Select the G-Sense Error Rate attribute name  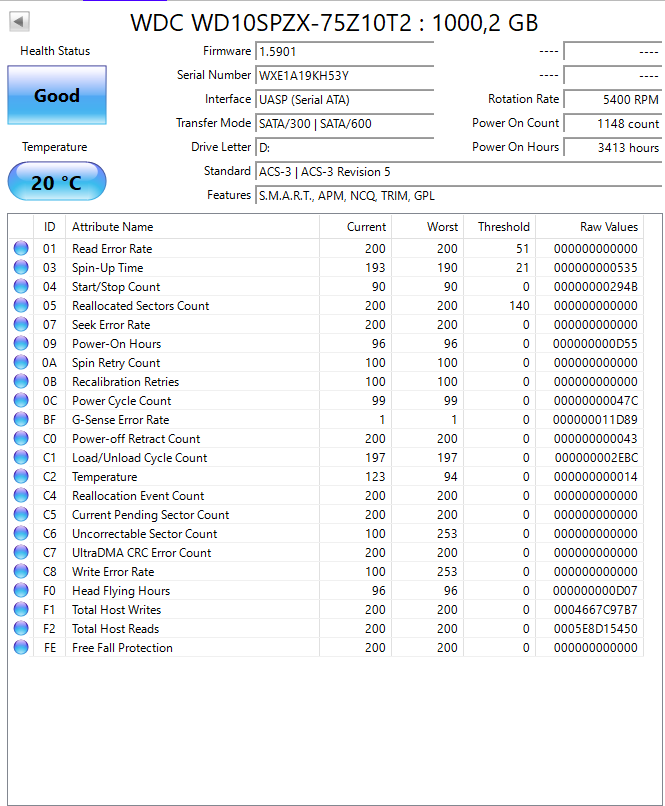coord(120,420)
